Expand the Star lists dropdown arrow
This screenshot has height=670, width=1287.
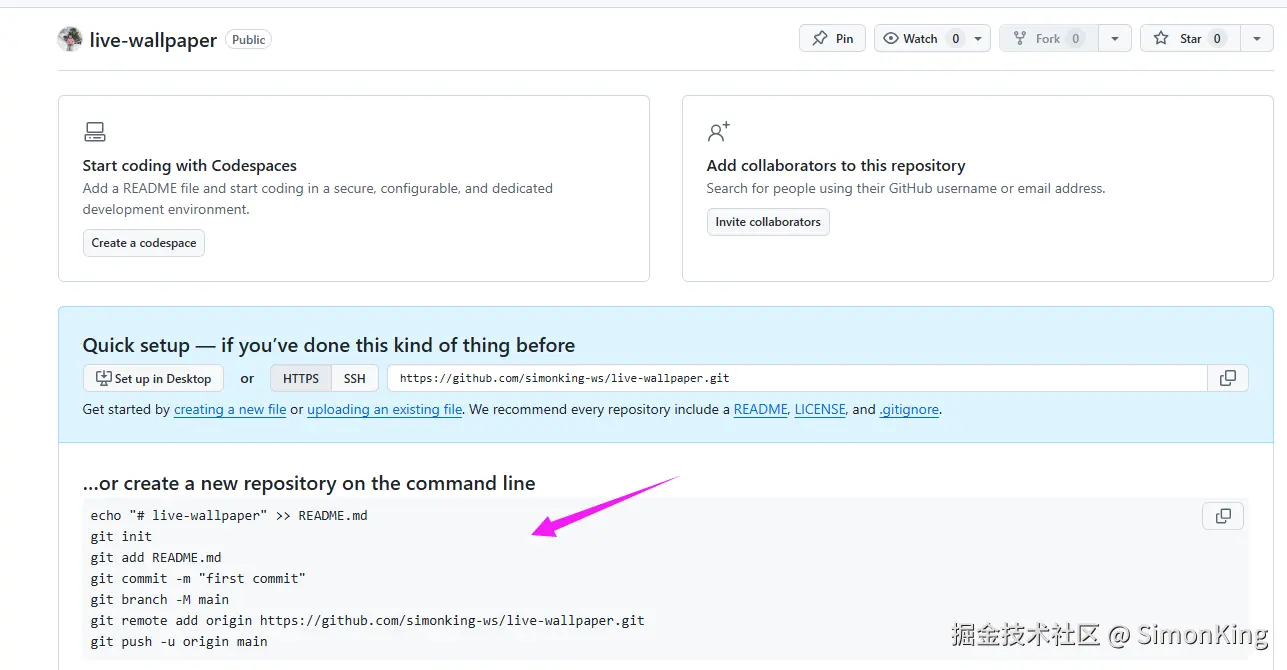[x=1256, y=39]
